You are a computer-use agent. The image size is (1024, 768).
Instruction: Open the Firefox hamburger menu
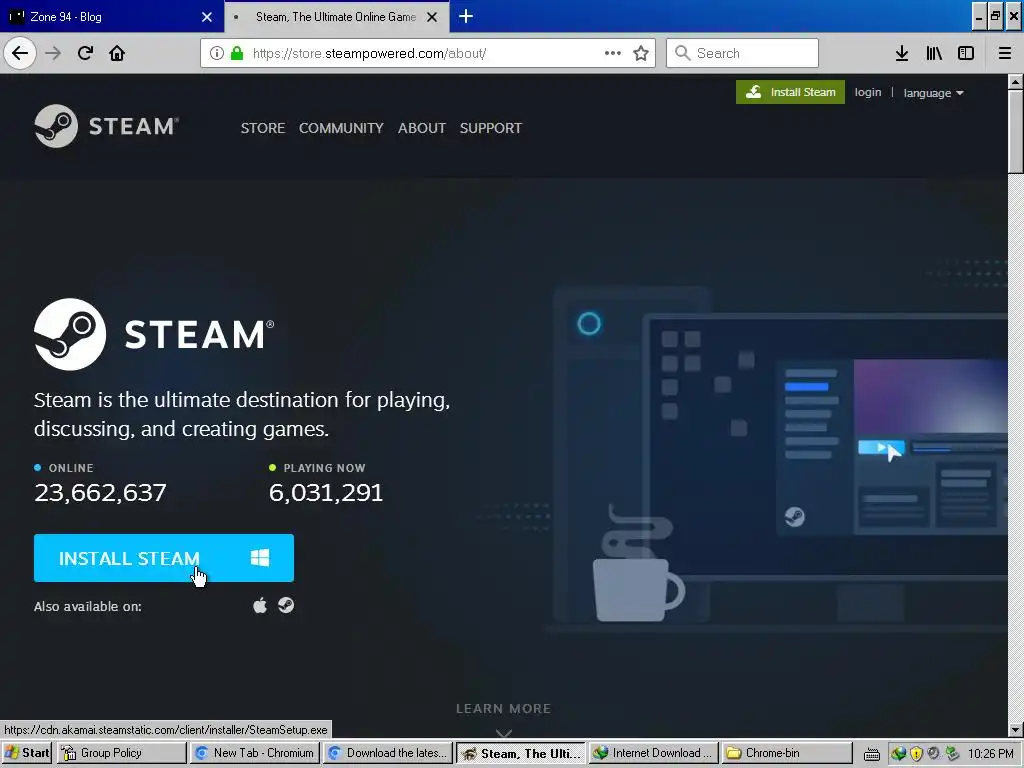1004,53
